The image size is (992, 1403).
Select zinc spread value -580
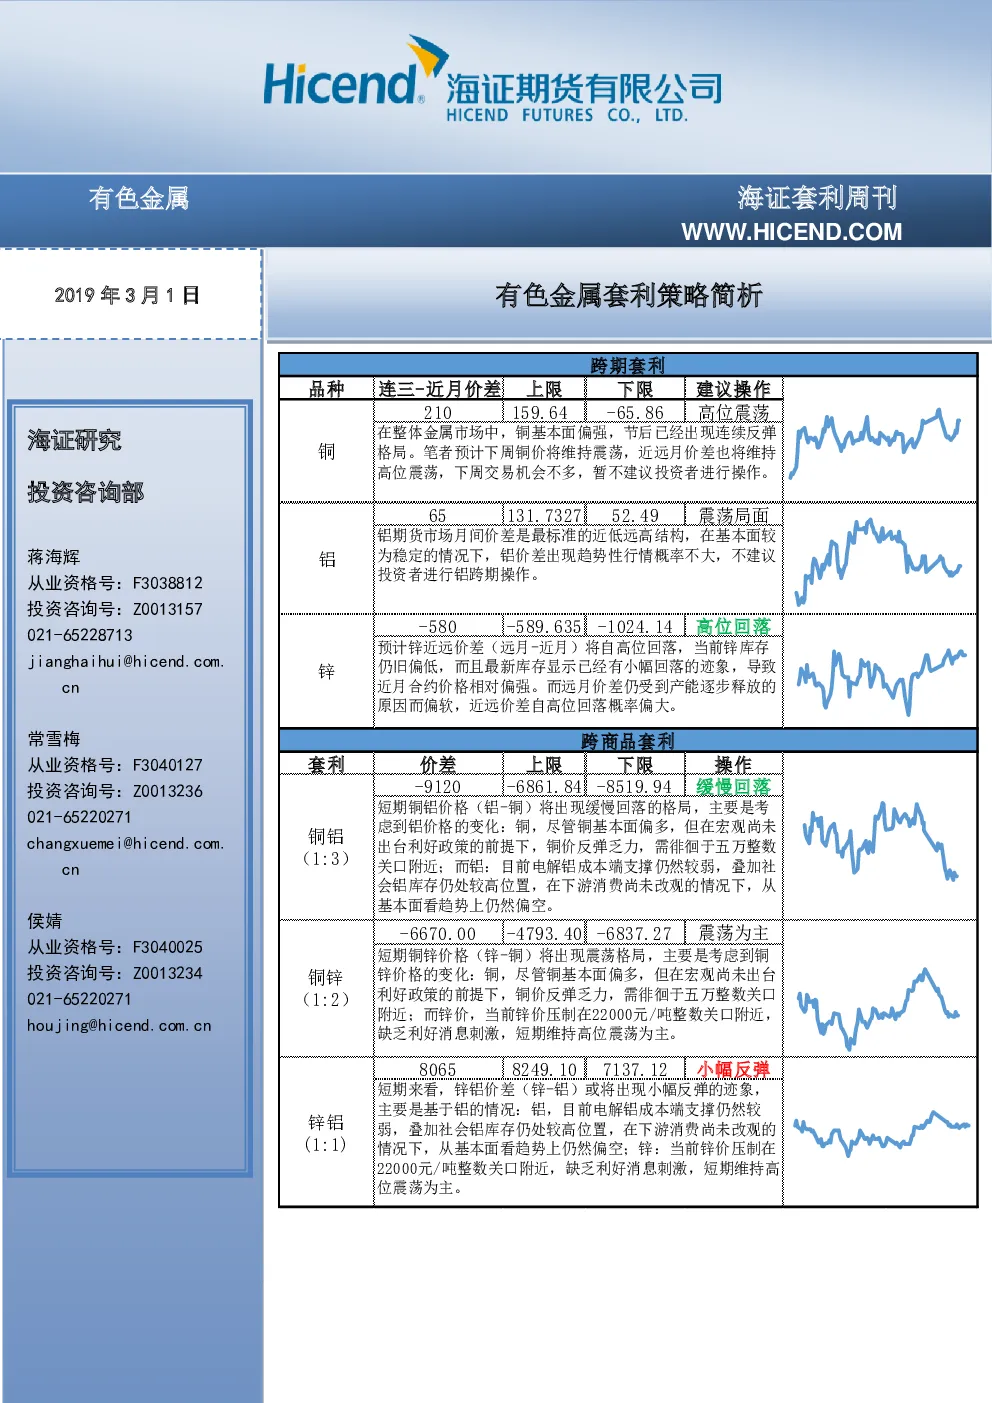pyautogui.click(x=438, y=627)
